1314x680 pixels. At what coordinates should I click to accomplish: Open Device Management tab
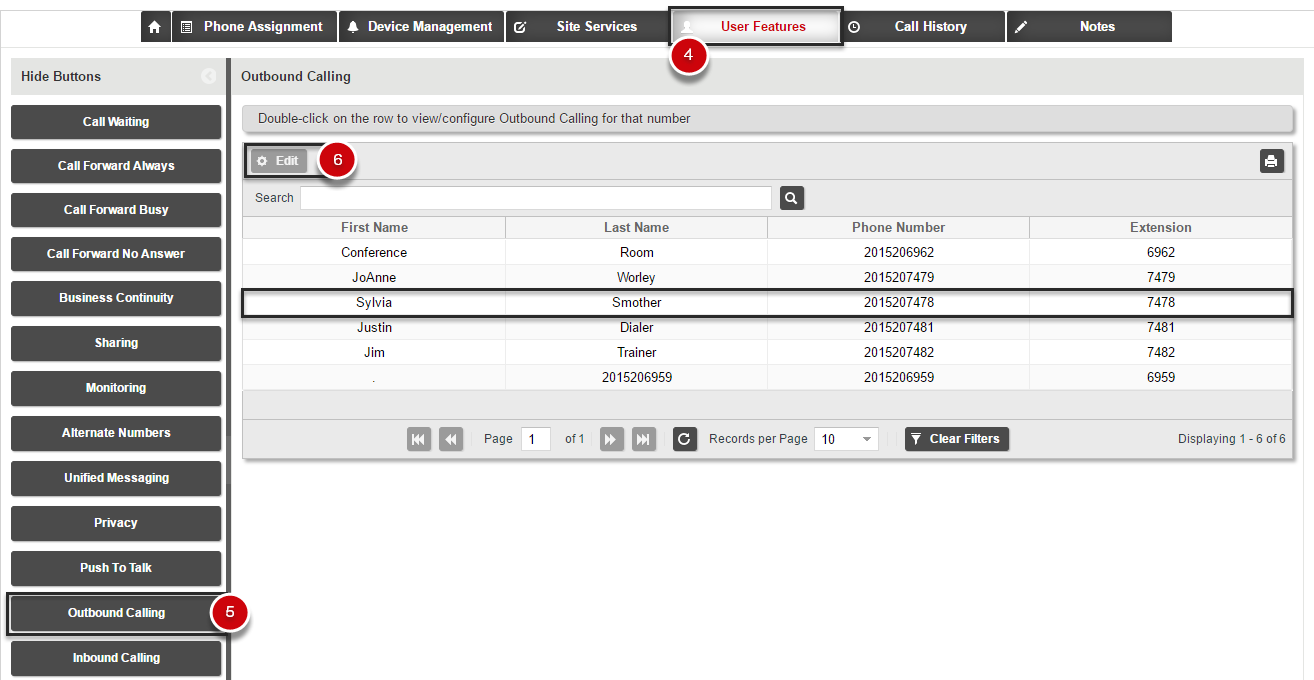pyautogui.click(x=420, y=27)
